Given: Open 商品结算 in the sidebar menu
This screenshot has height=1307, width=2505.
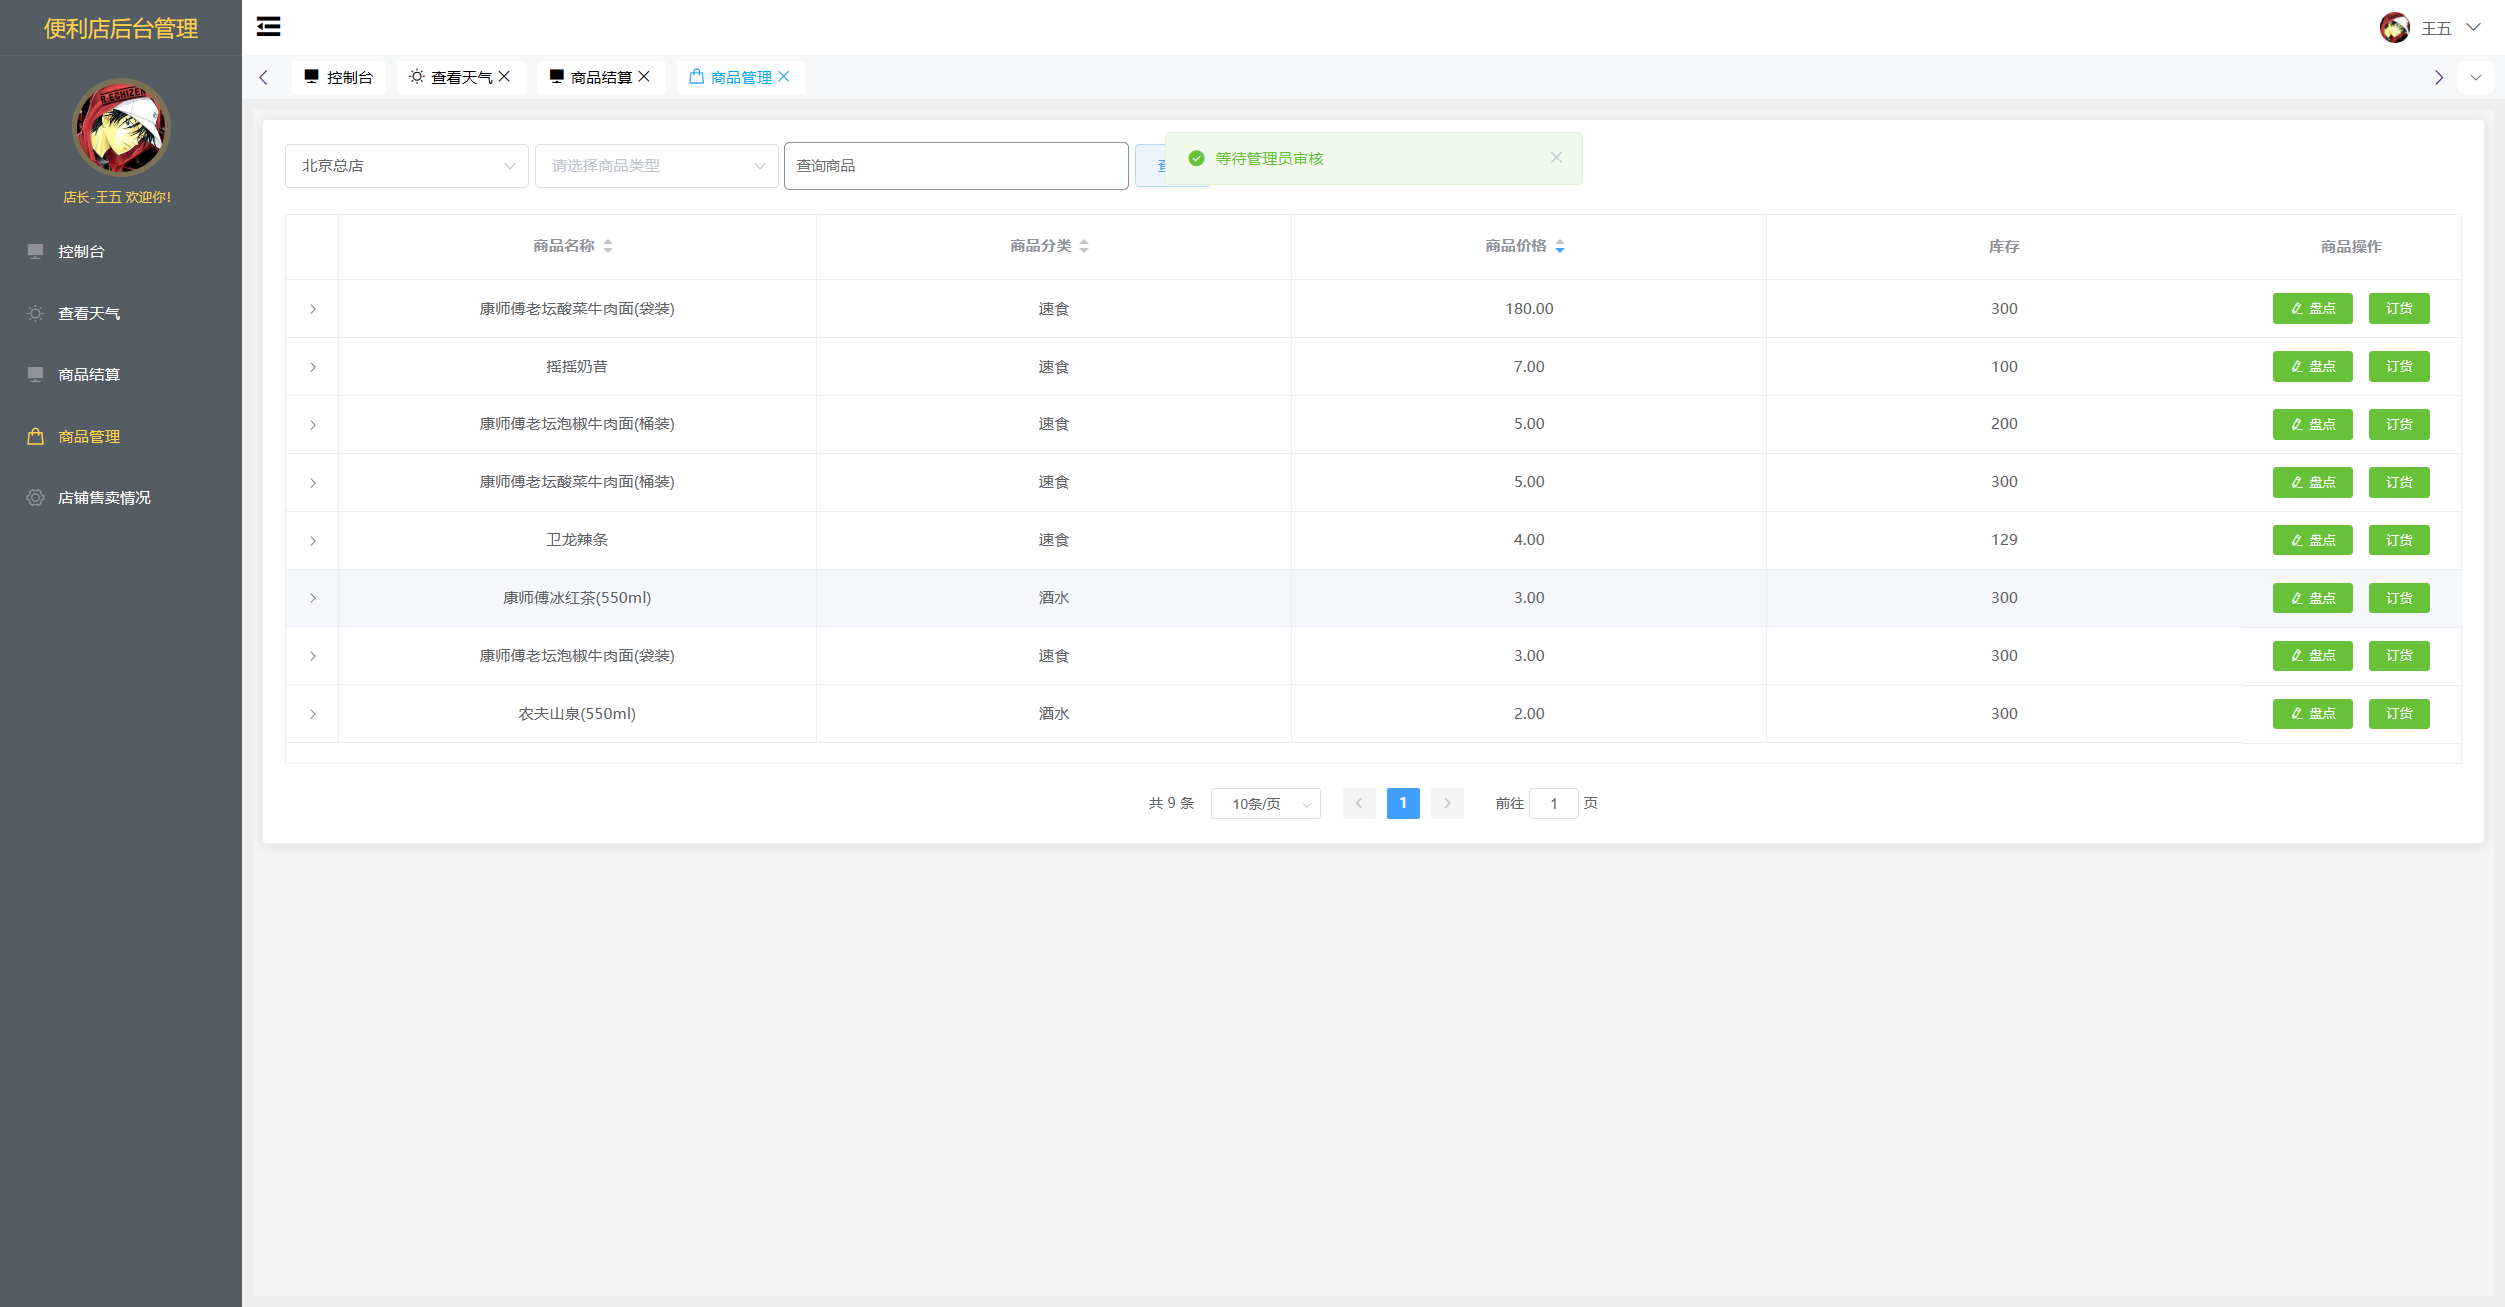Looking at the screenshot, I should tap(88, 374).
